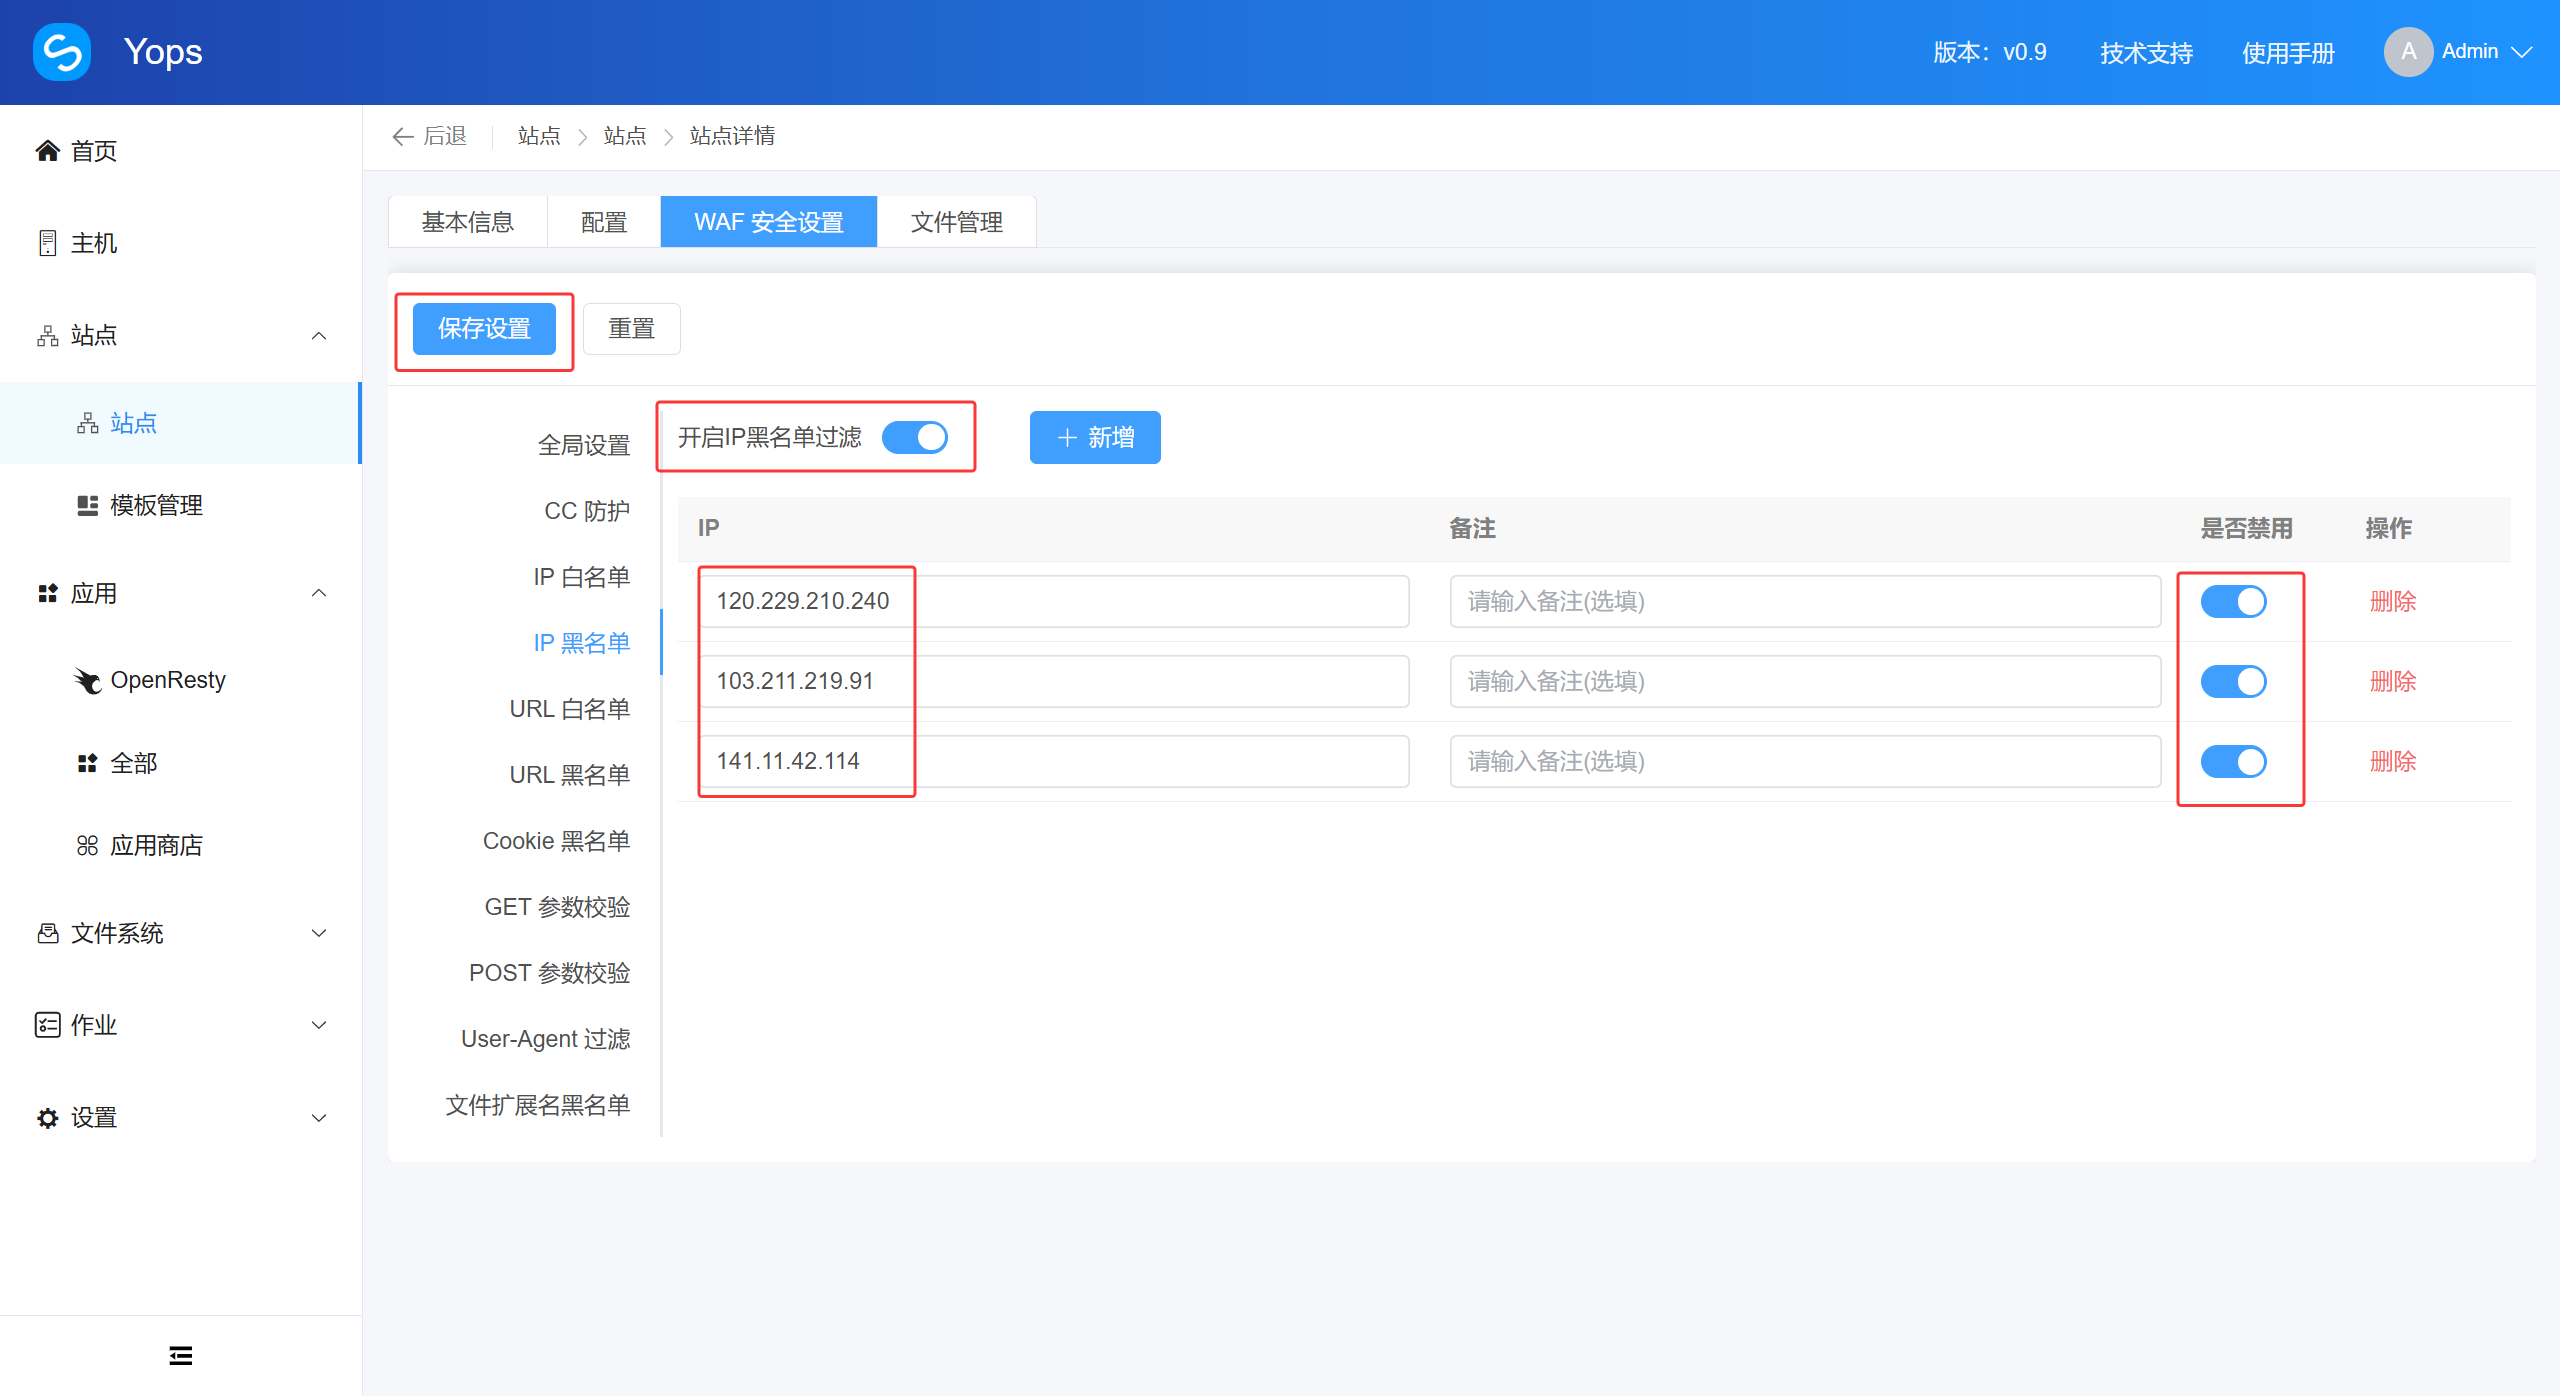Click the first 站点 breadcrumb
Image resolution: width=2560 pixels, height=1396 pixels.
[539, 136]
